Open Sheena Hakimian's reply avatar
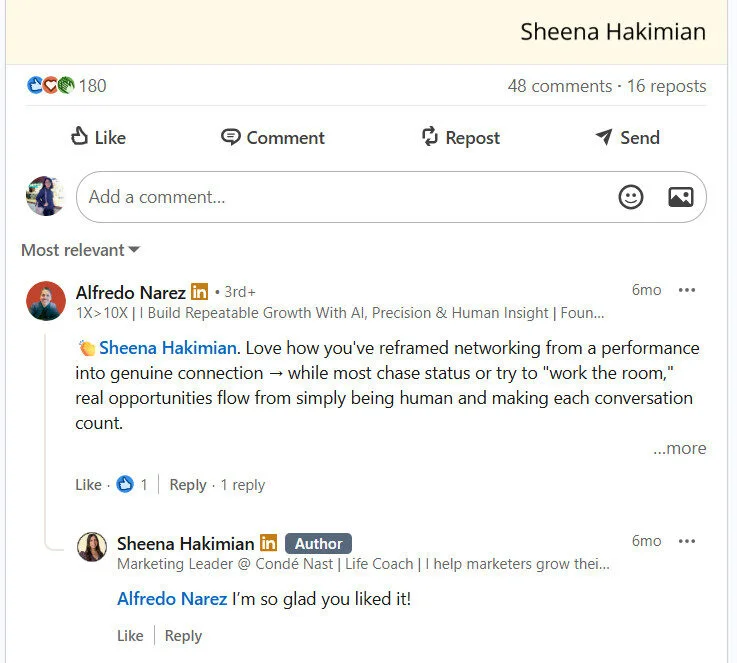The width and height of the screenshot is (737, 663). click(92, 546)
